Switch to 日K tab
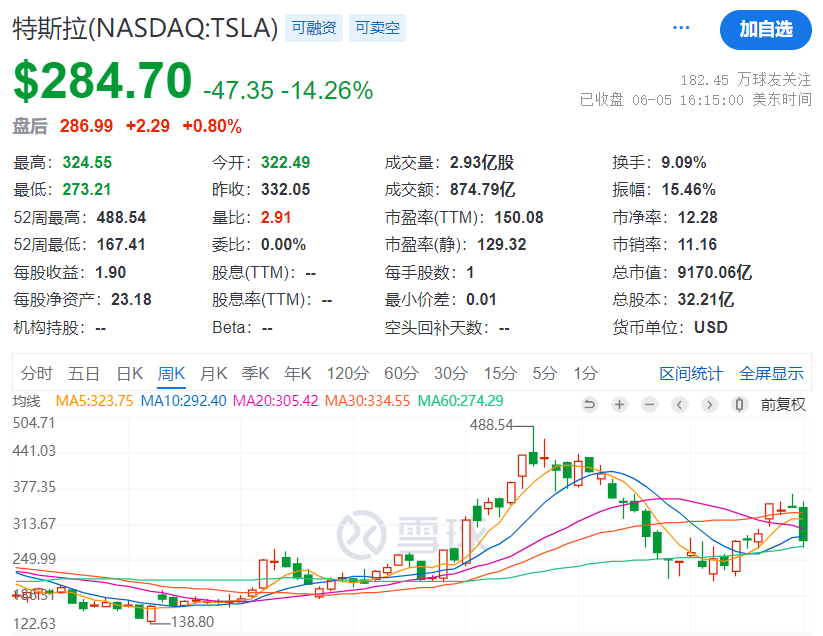This screenshot has width=823, height=636. pyautogui.click(x=130, y=374)
